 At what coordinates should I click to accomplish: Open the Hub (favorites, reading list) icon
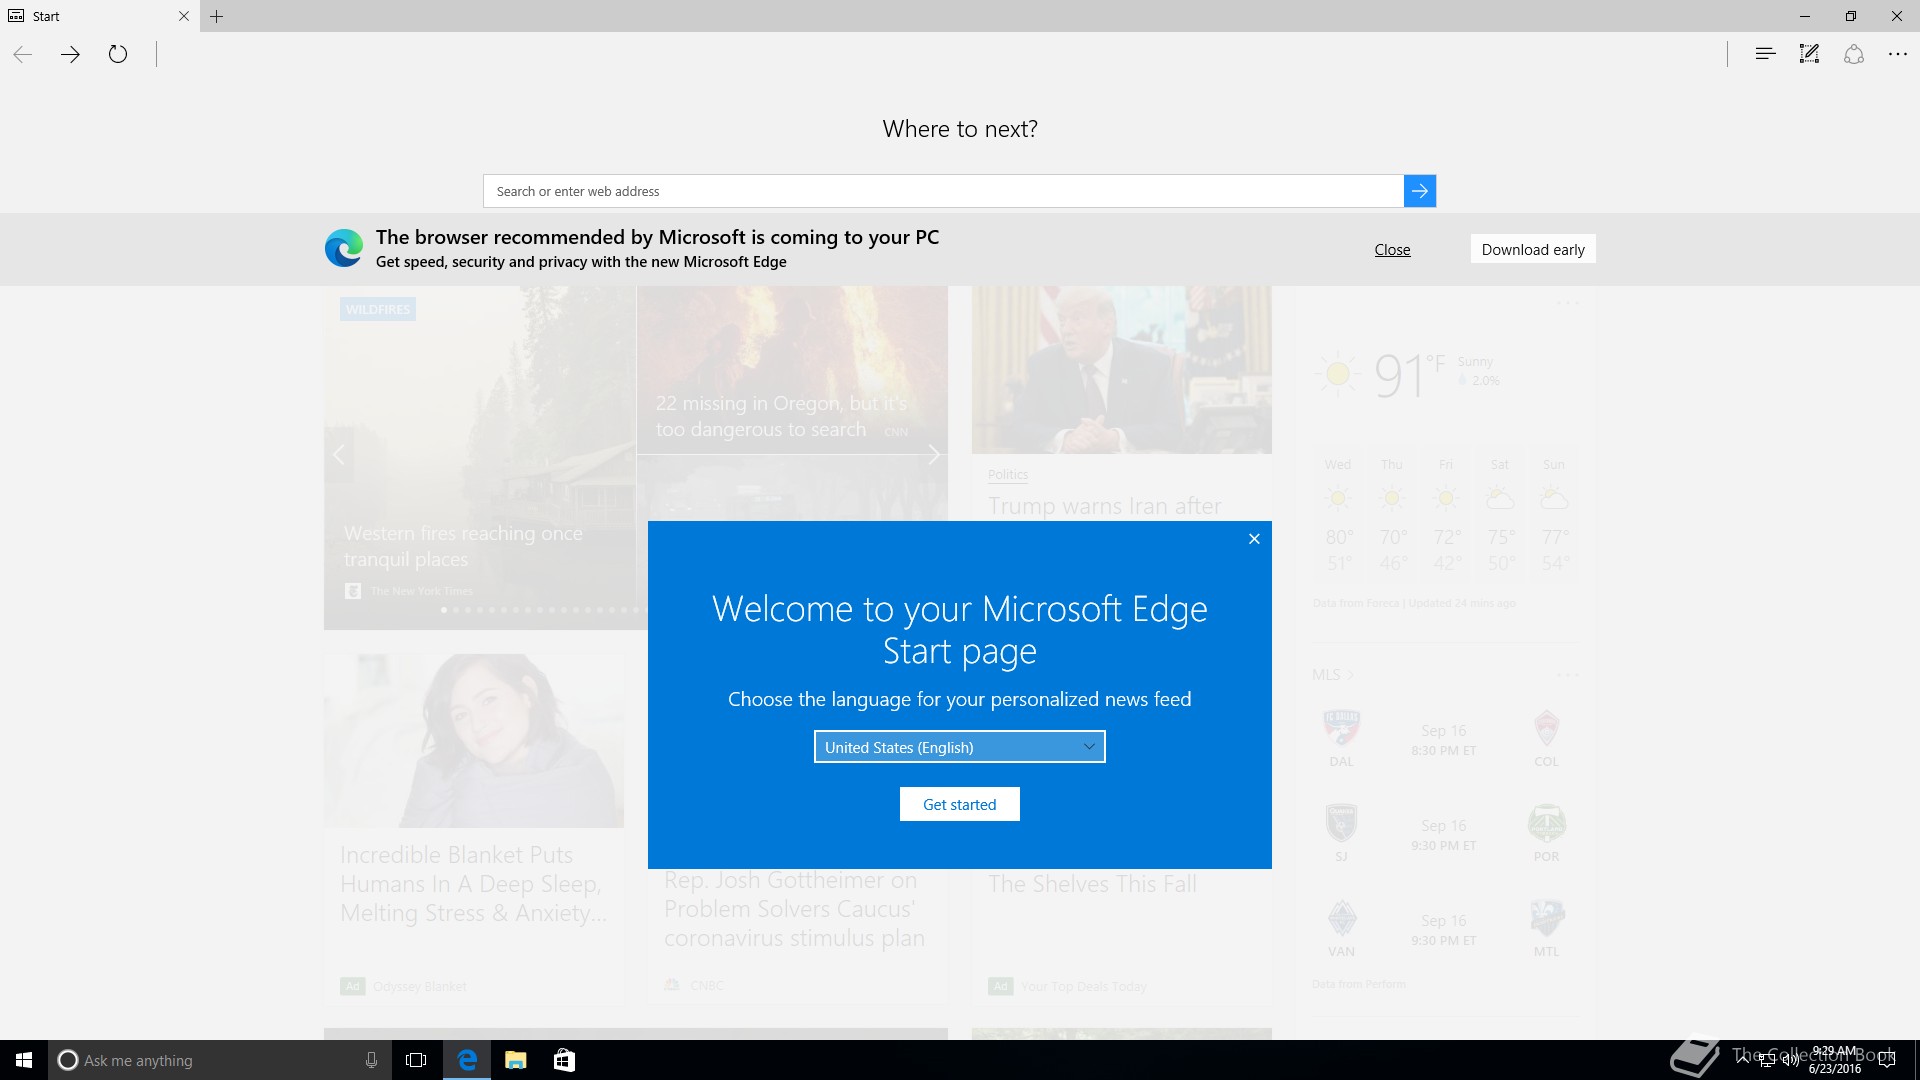point(1765,54)
